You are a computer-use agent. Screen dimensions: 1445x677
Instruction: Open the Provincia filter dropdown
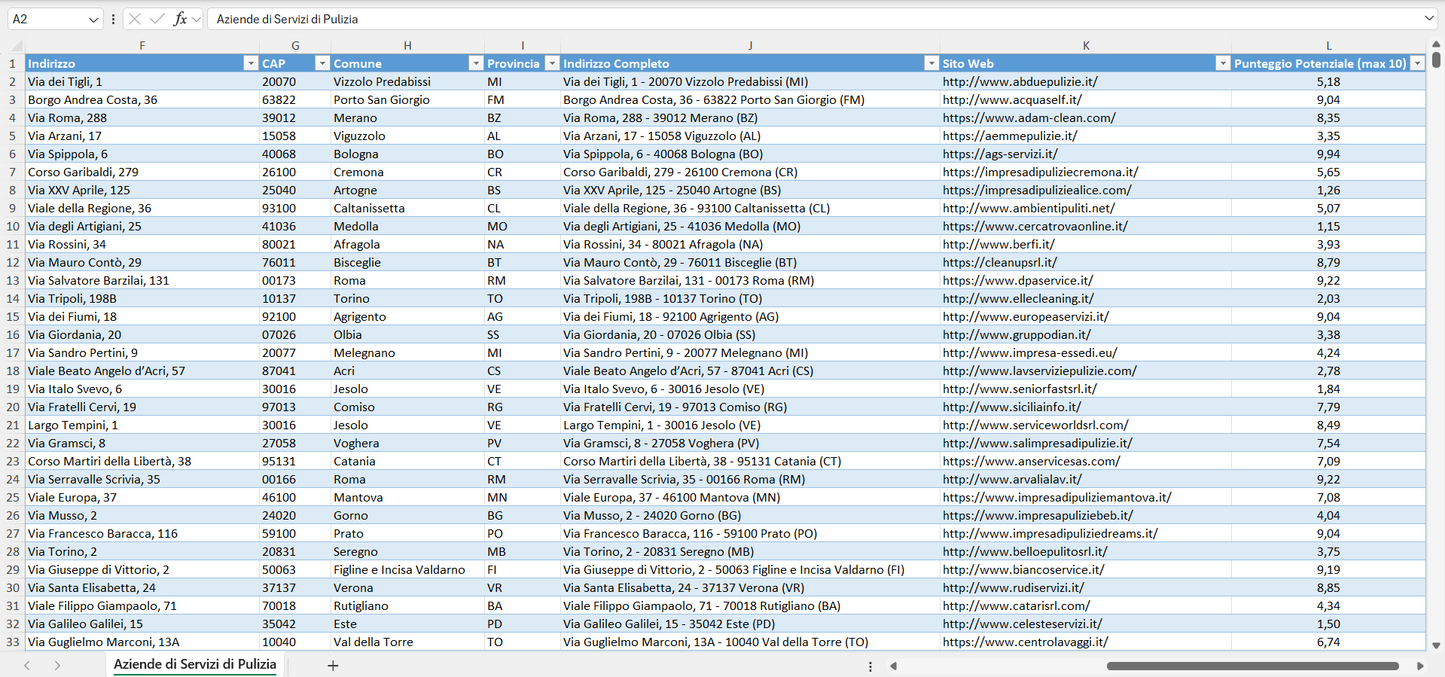click(x=550, y=64)
